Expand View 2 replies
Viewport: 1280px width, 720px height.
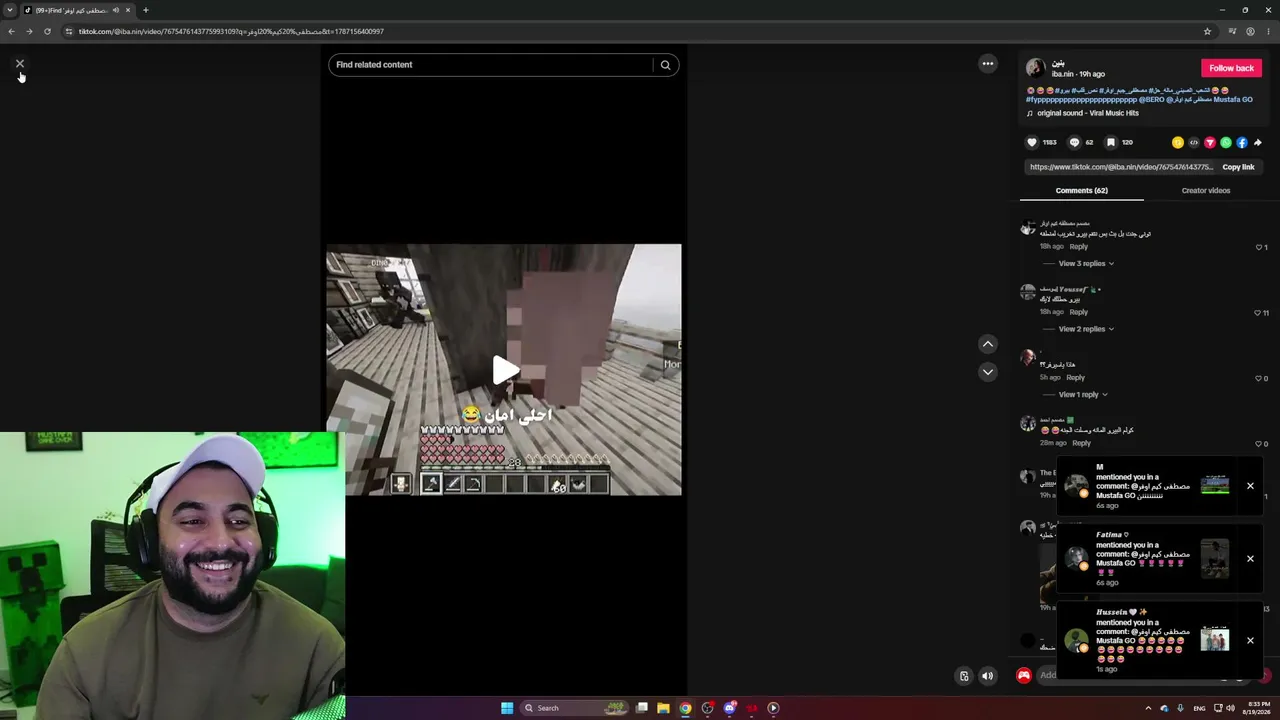(1086, 329)
